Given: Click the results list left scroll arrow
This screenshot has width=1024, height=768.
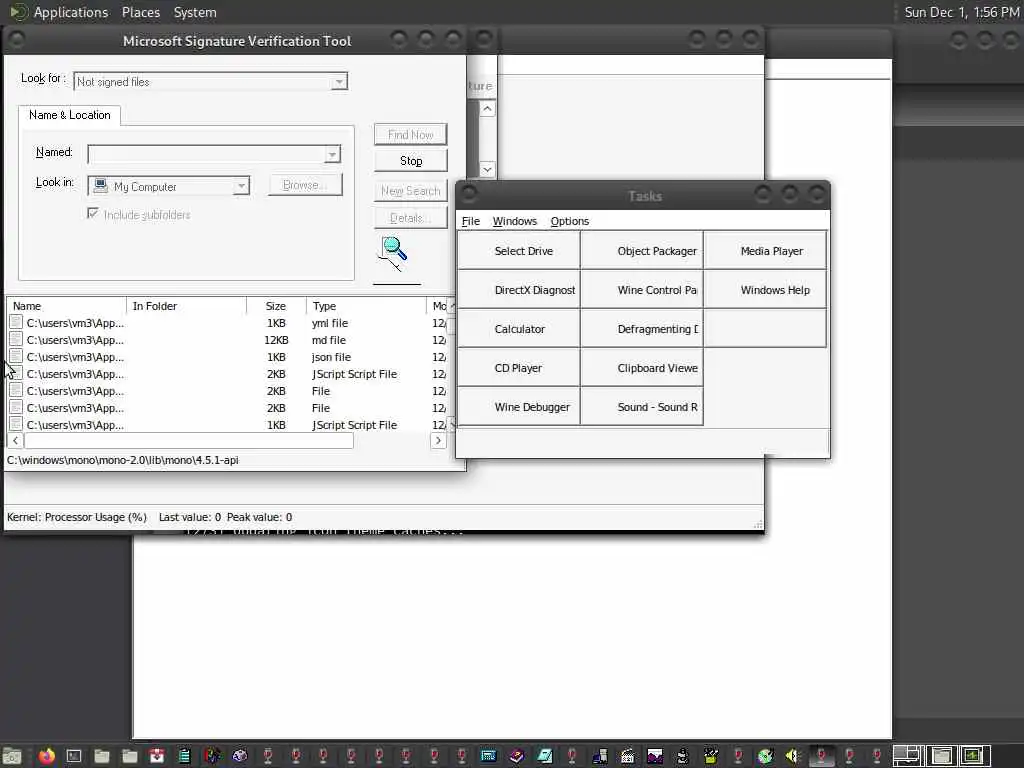Looking at the screenshot, I should (x=15, y=441).
